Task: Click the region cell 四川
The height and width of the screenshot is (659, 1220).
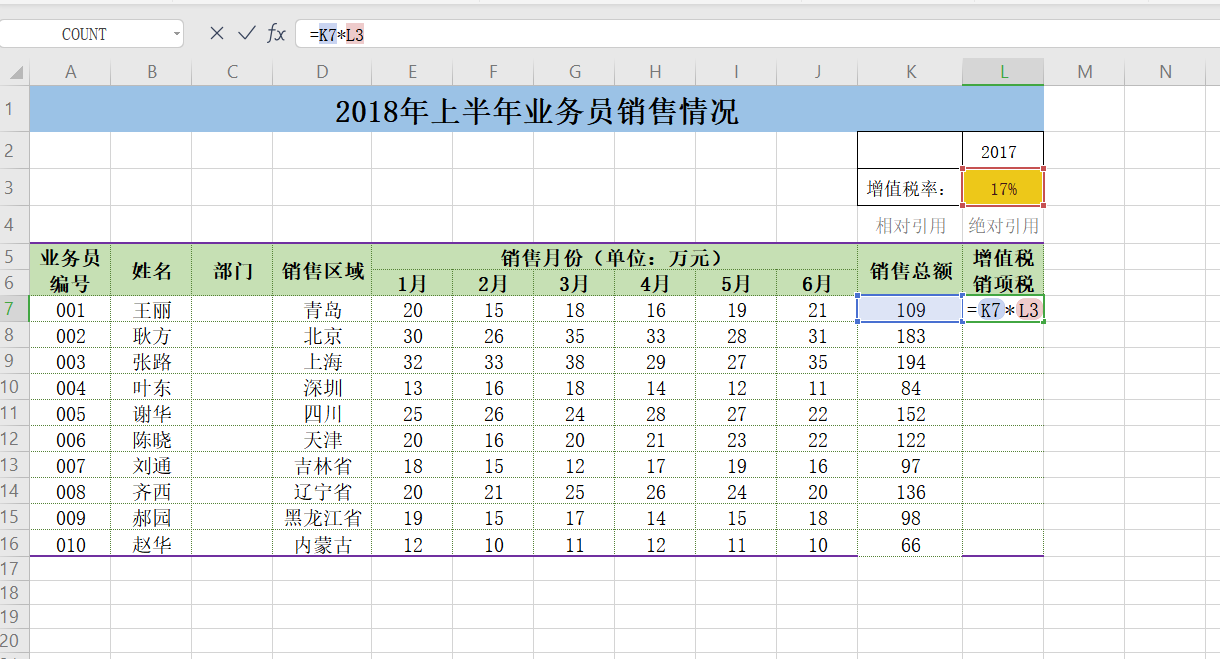Action: coord(322,414)
